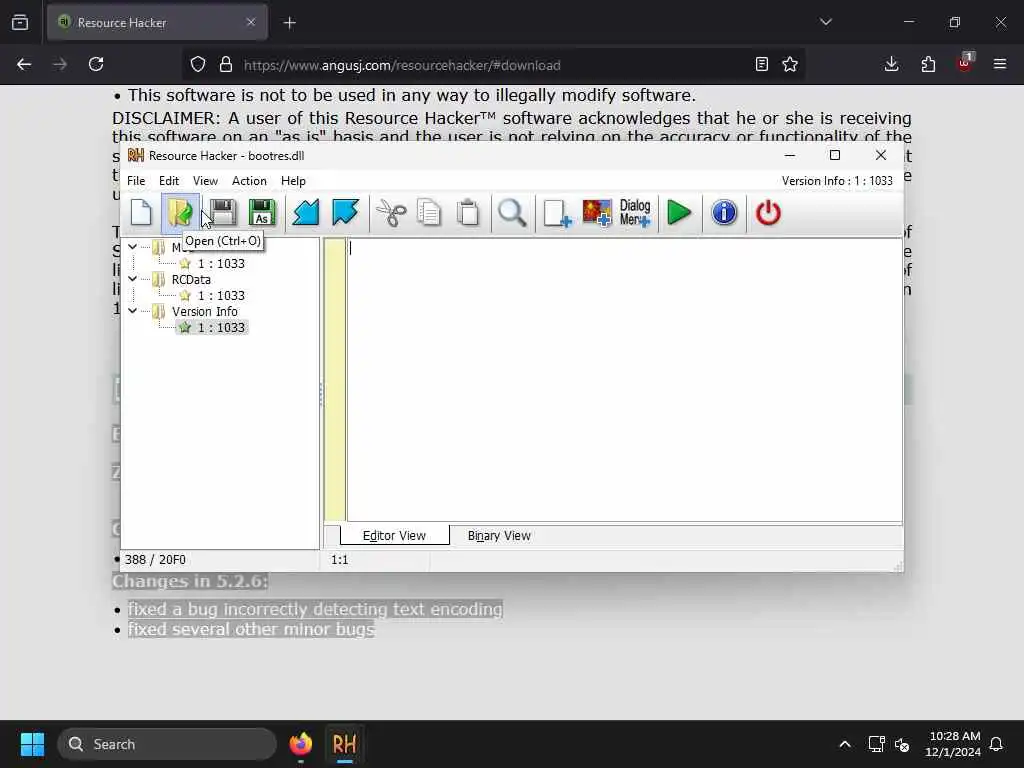1024x768 pixels.
Task: Open the Help menu
Action: click(x=293, y=181)
